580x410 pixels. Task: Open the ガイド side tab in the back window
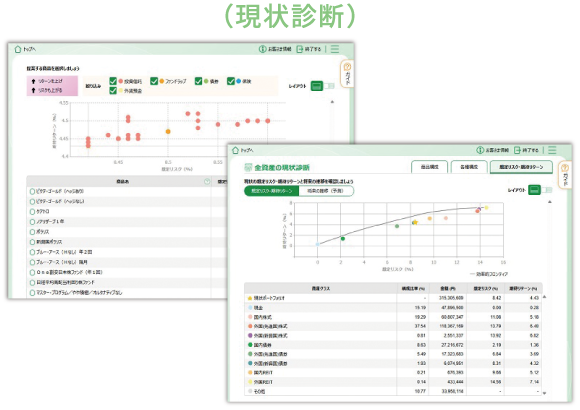347,74
